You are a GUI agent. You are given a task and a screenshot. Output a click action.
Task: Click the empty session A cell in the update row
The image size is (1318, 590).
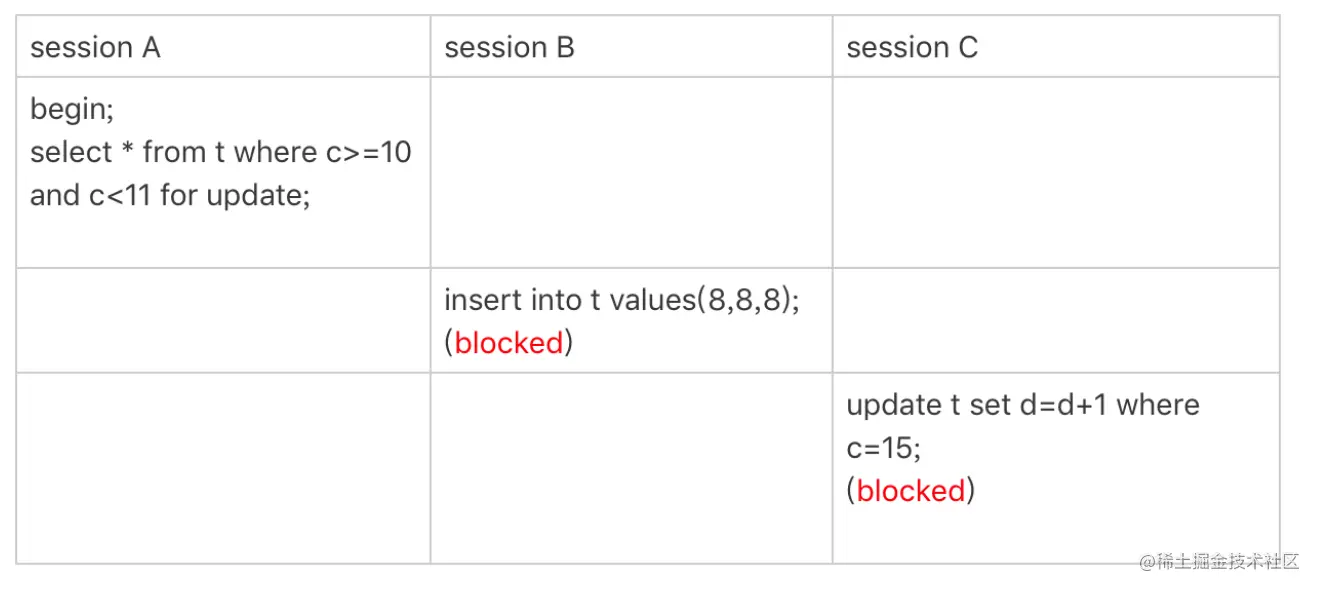click(223, 468)
